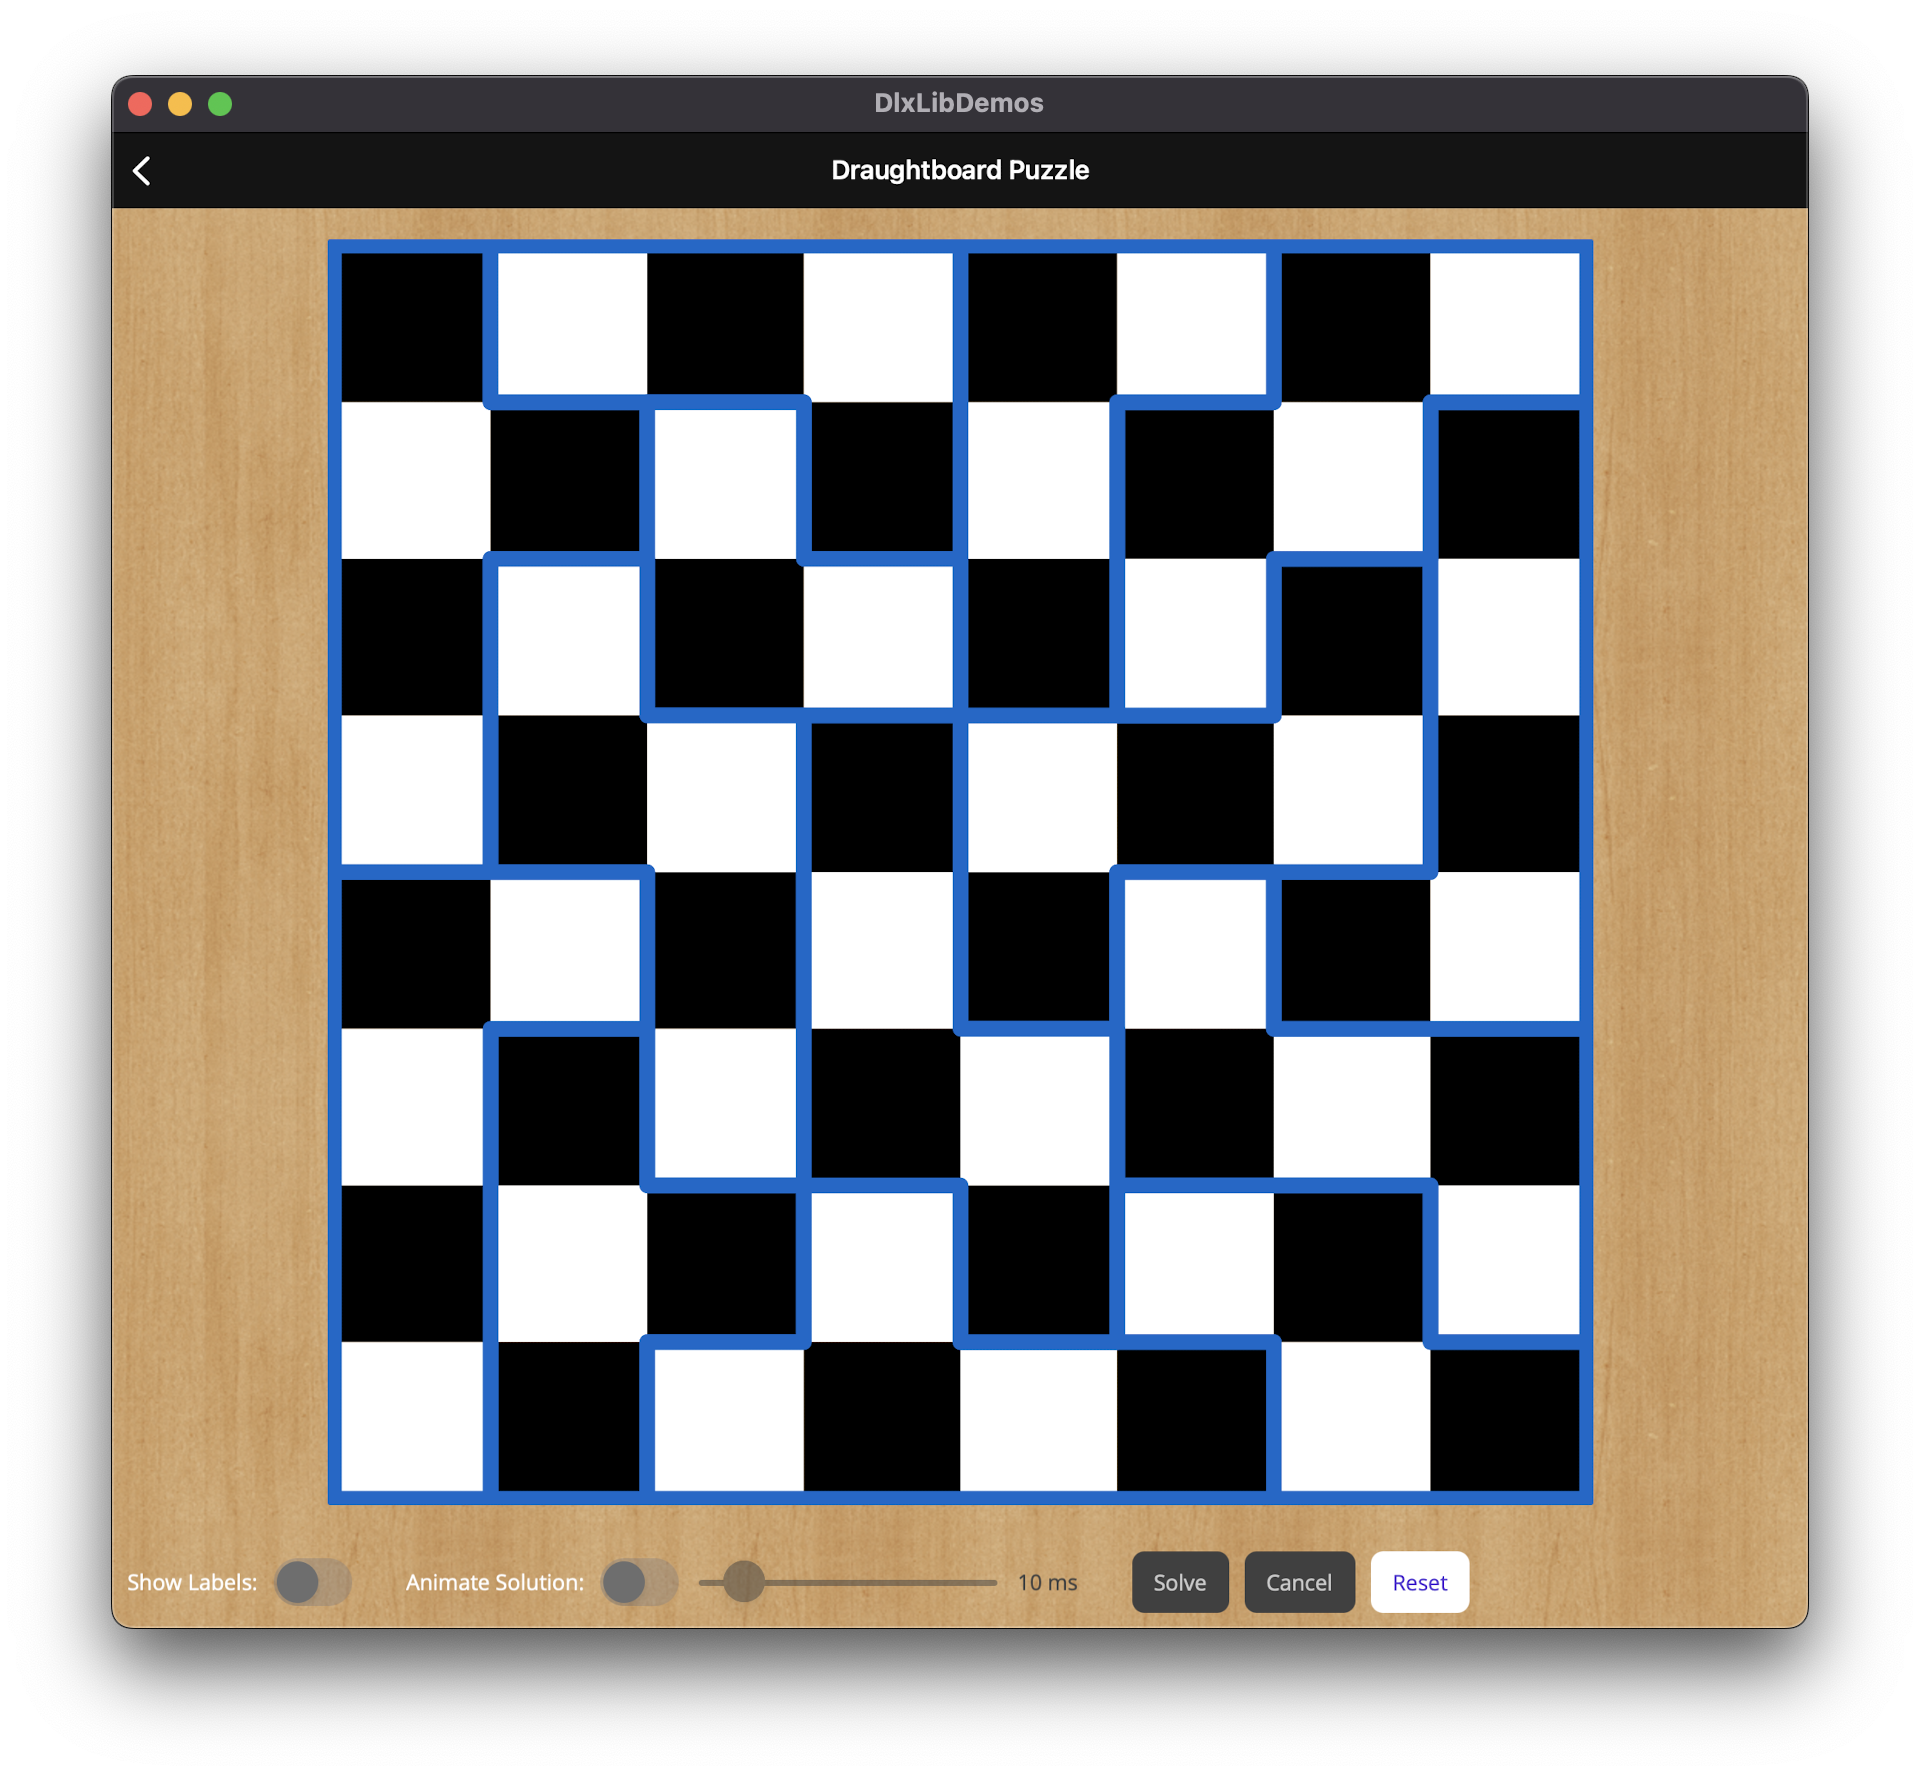
Task: Click the 10 ms delay label
Action: 1047,1582
